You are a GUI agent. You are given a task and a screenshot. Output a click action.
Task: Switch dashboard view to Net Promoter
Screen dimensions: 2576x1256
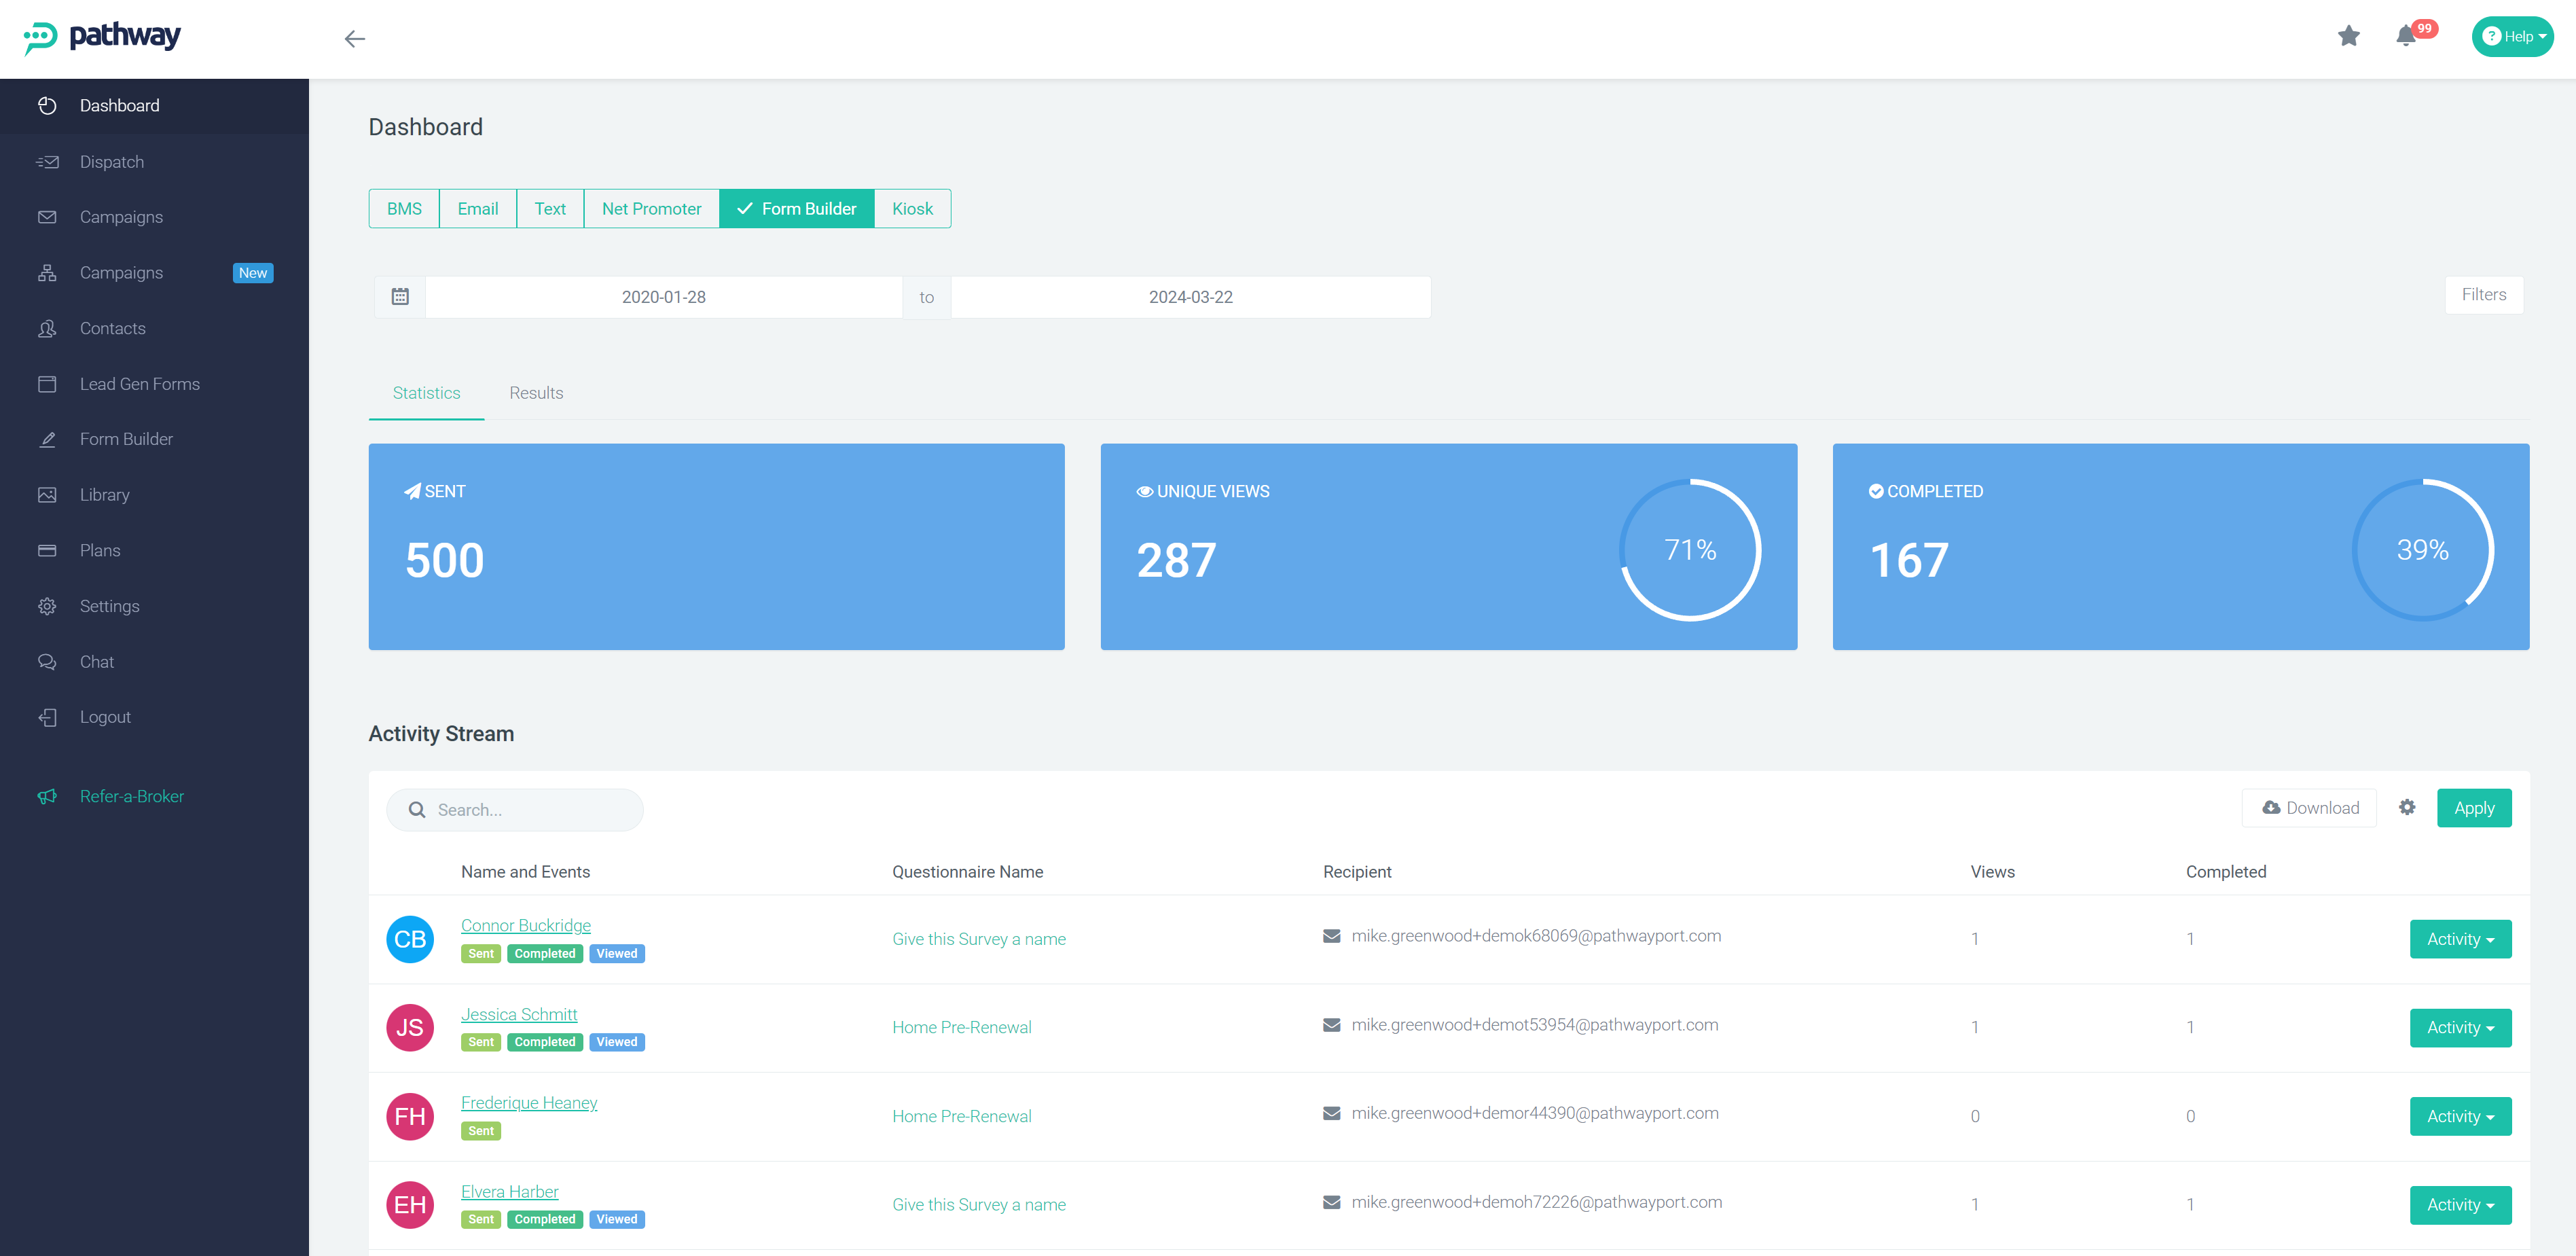point(651,208)
